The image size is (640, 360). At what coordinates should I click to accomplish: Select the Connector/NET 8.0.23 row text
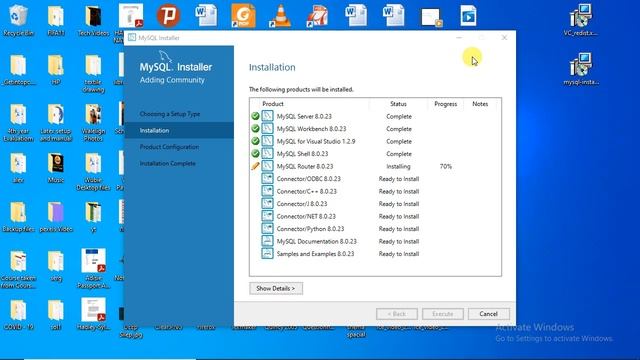(306, 216)
